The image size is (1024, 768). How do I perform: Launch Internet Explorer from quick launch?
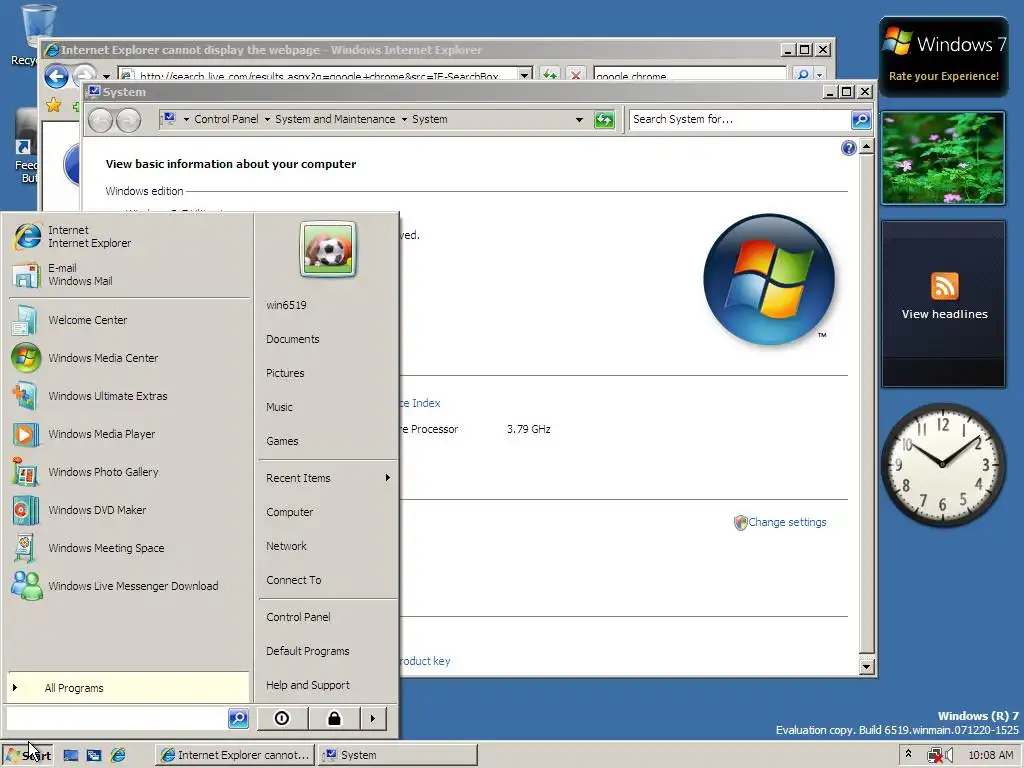click(118, 756)
